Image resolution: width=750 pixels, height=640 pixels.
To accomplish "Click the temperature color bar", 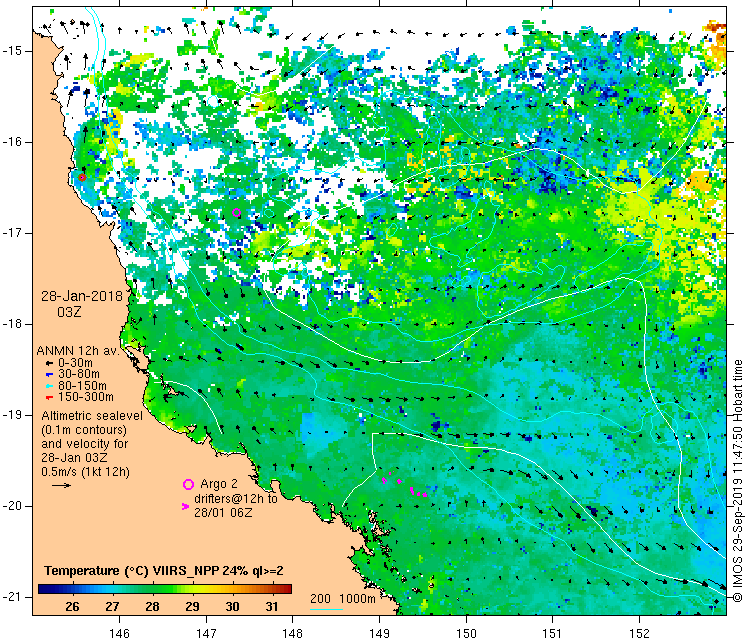I will pos(165,589).
